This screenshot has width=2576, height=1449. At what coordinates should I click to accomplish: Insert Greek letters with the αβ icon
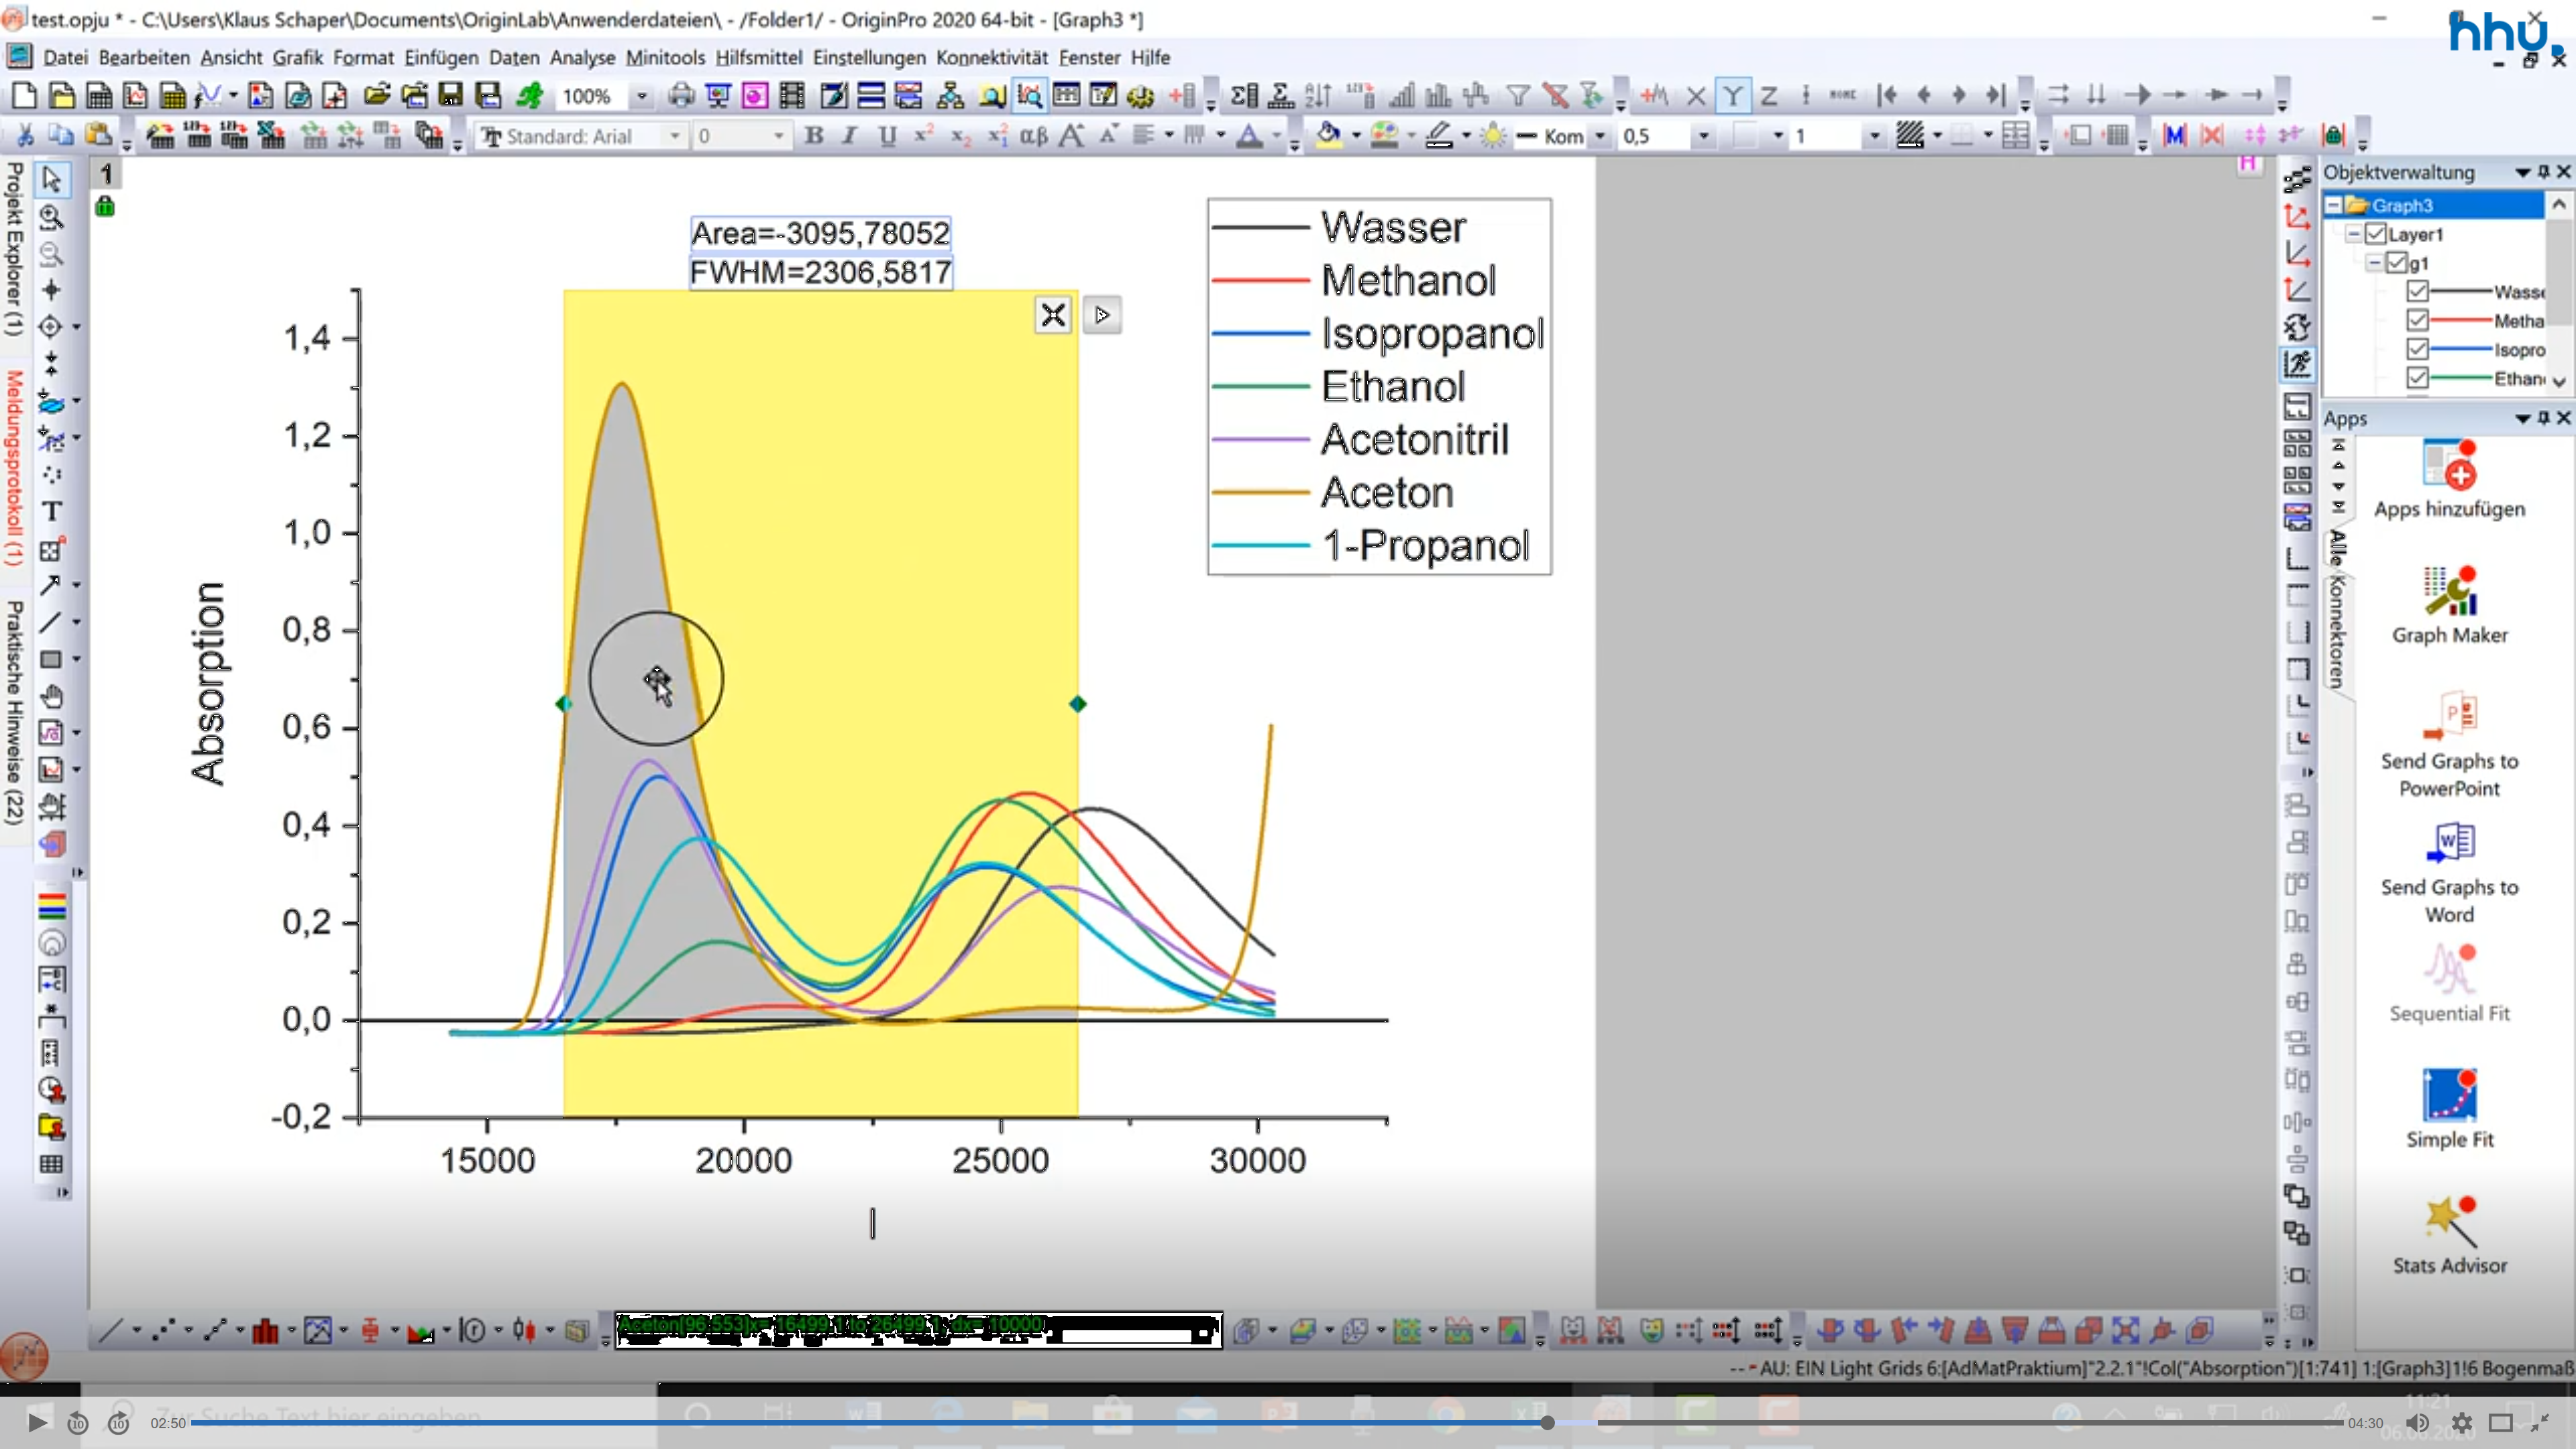click(1033, 135)
